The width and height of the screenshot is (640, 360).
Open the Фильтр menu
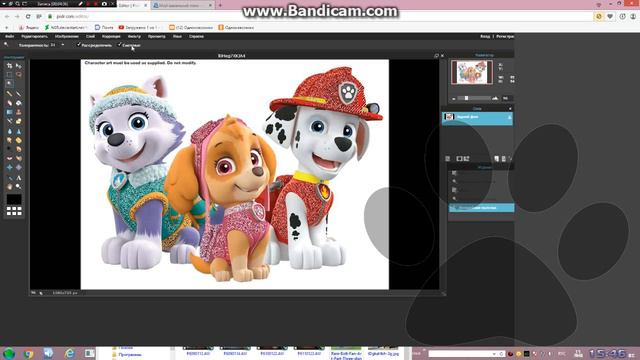click(x=134, y=36)
